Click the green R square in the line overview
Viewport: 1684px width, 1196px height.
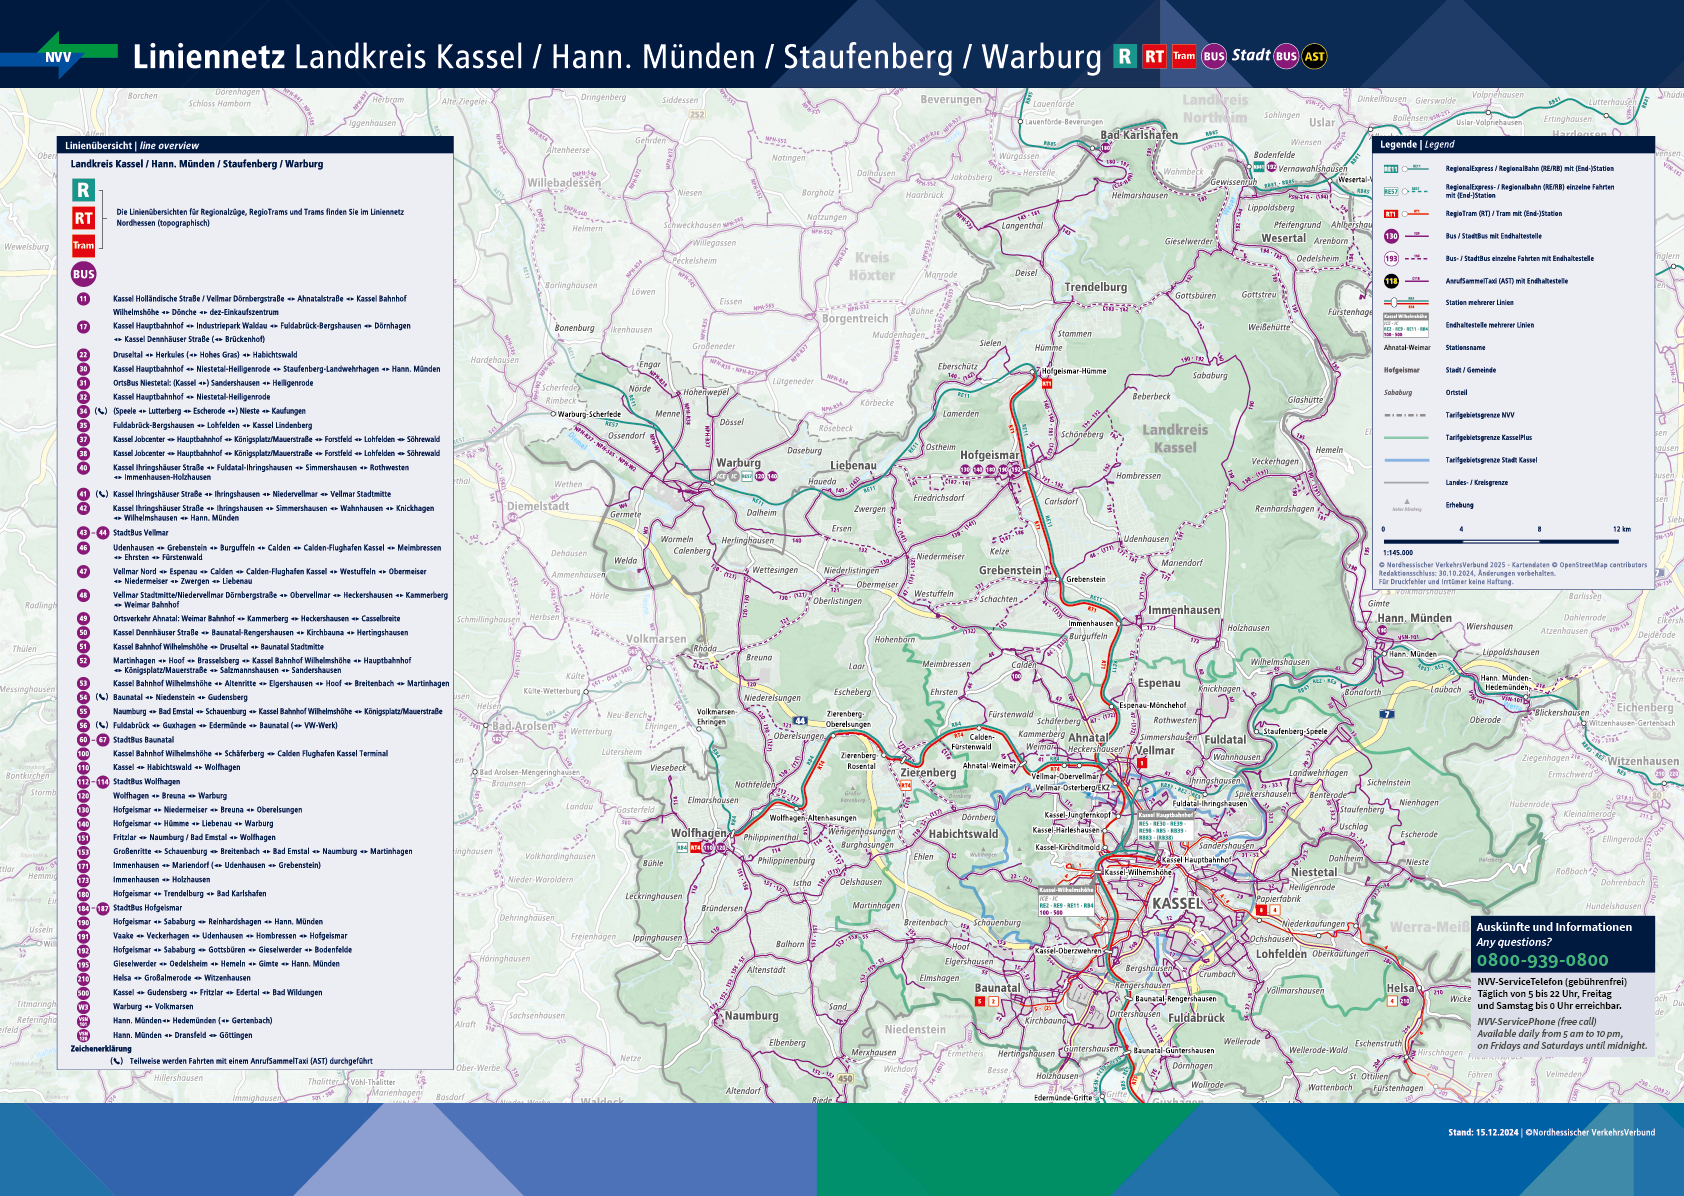[x=83, y=189]
